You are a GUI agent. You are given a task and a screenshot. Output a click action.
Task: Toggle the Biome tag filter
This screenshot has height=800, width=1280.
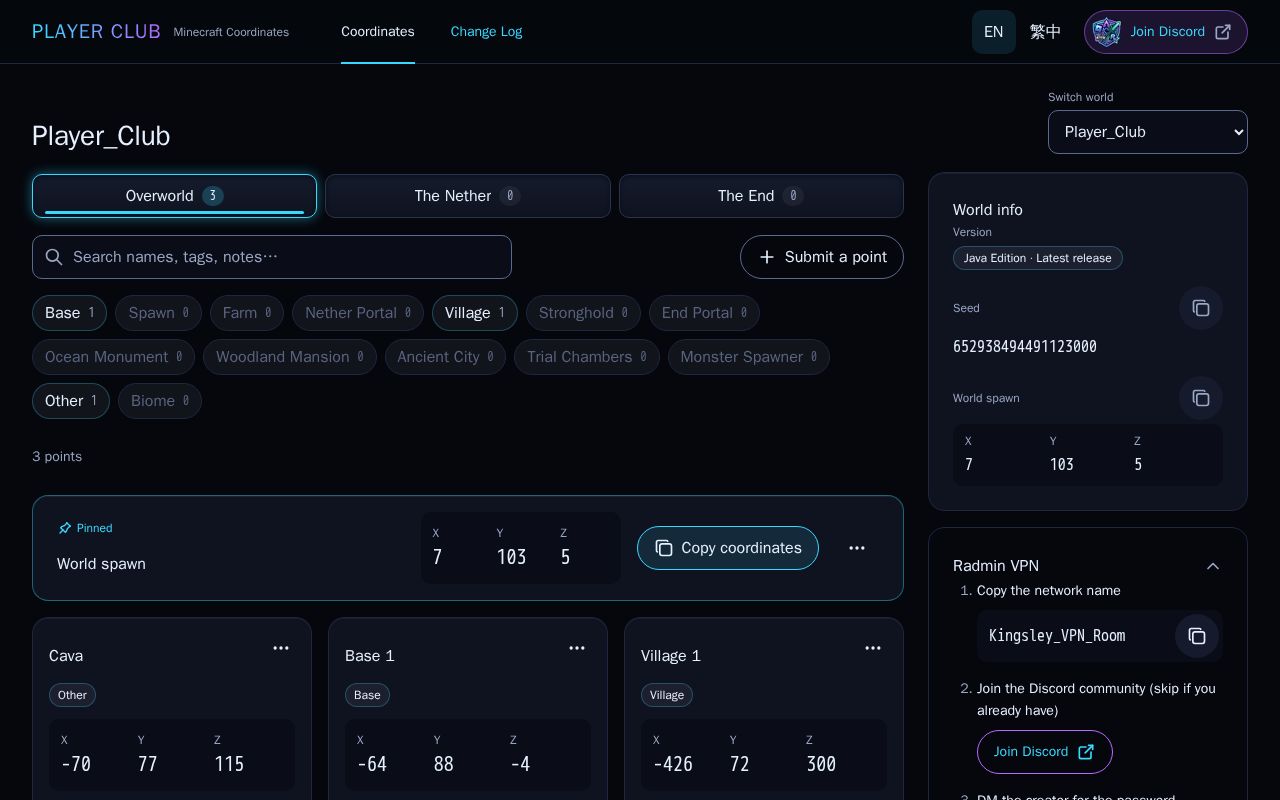coord(160,401)
